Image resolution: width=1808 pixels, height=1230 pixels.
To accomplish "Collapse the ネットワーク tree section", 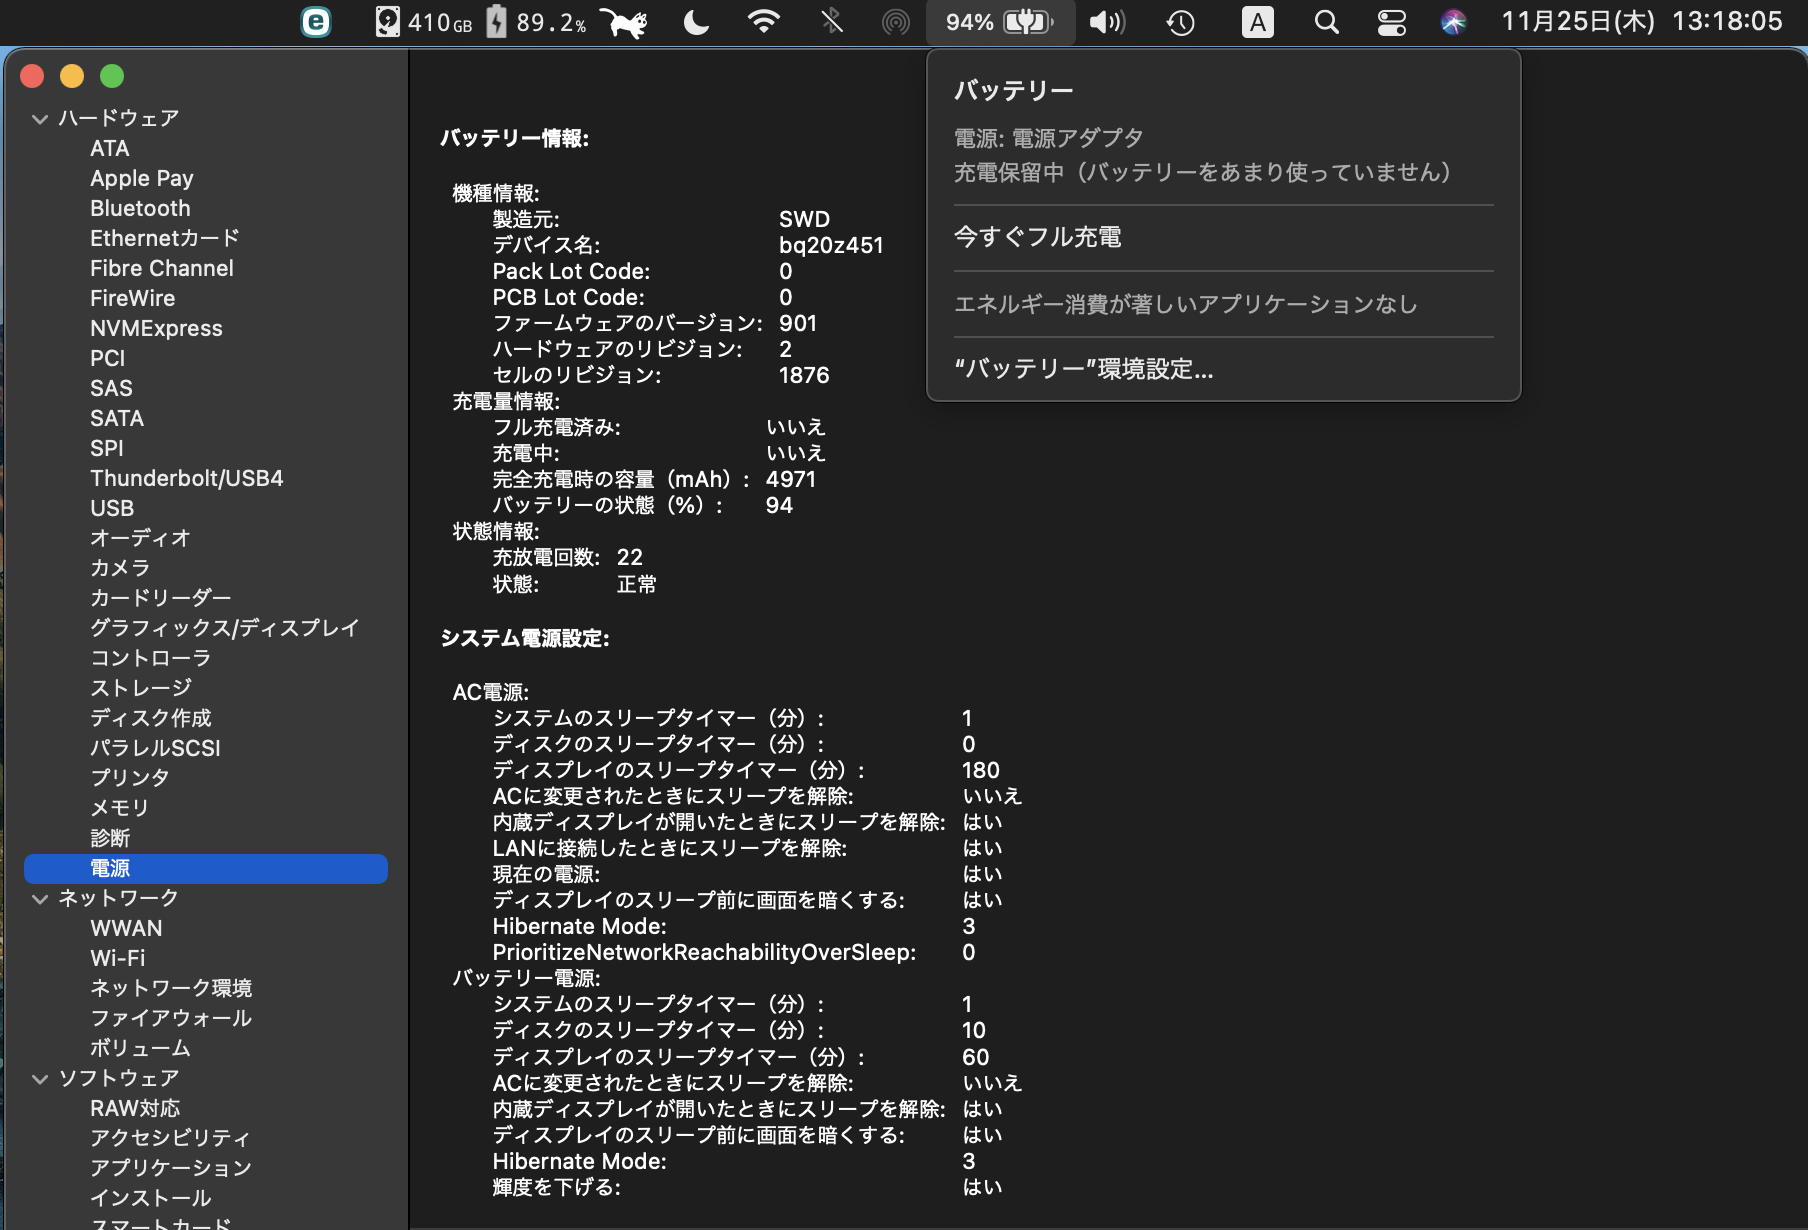I will pyautogui.click(x=40, y=899).
